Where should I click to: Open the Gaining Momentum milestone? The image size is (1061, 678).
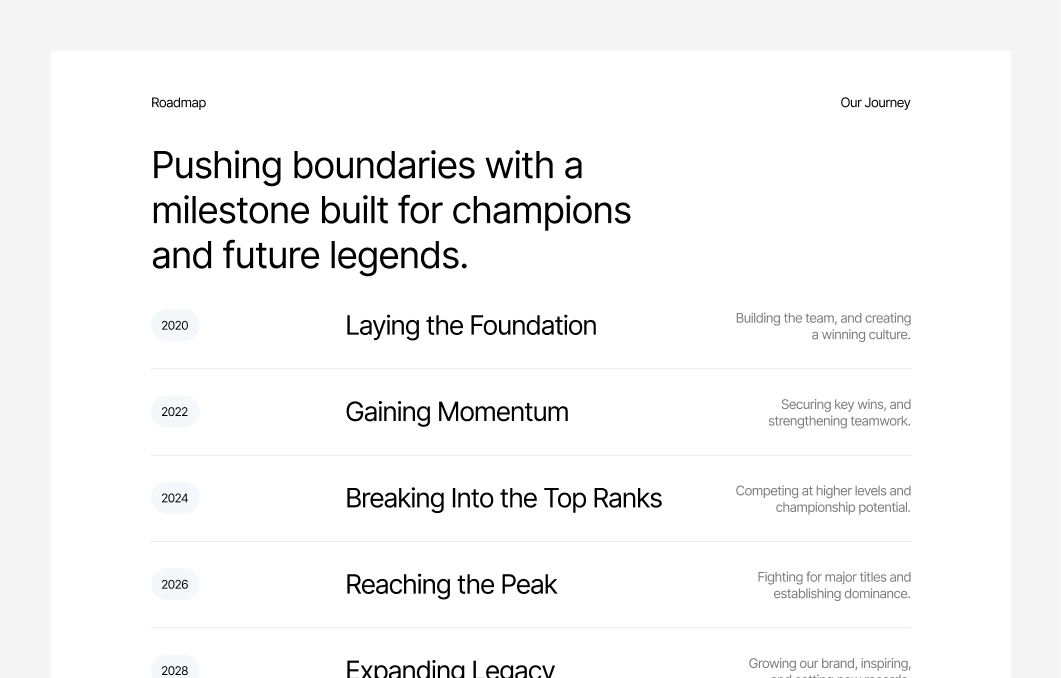click(456, 412)
